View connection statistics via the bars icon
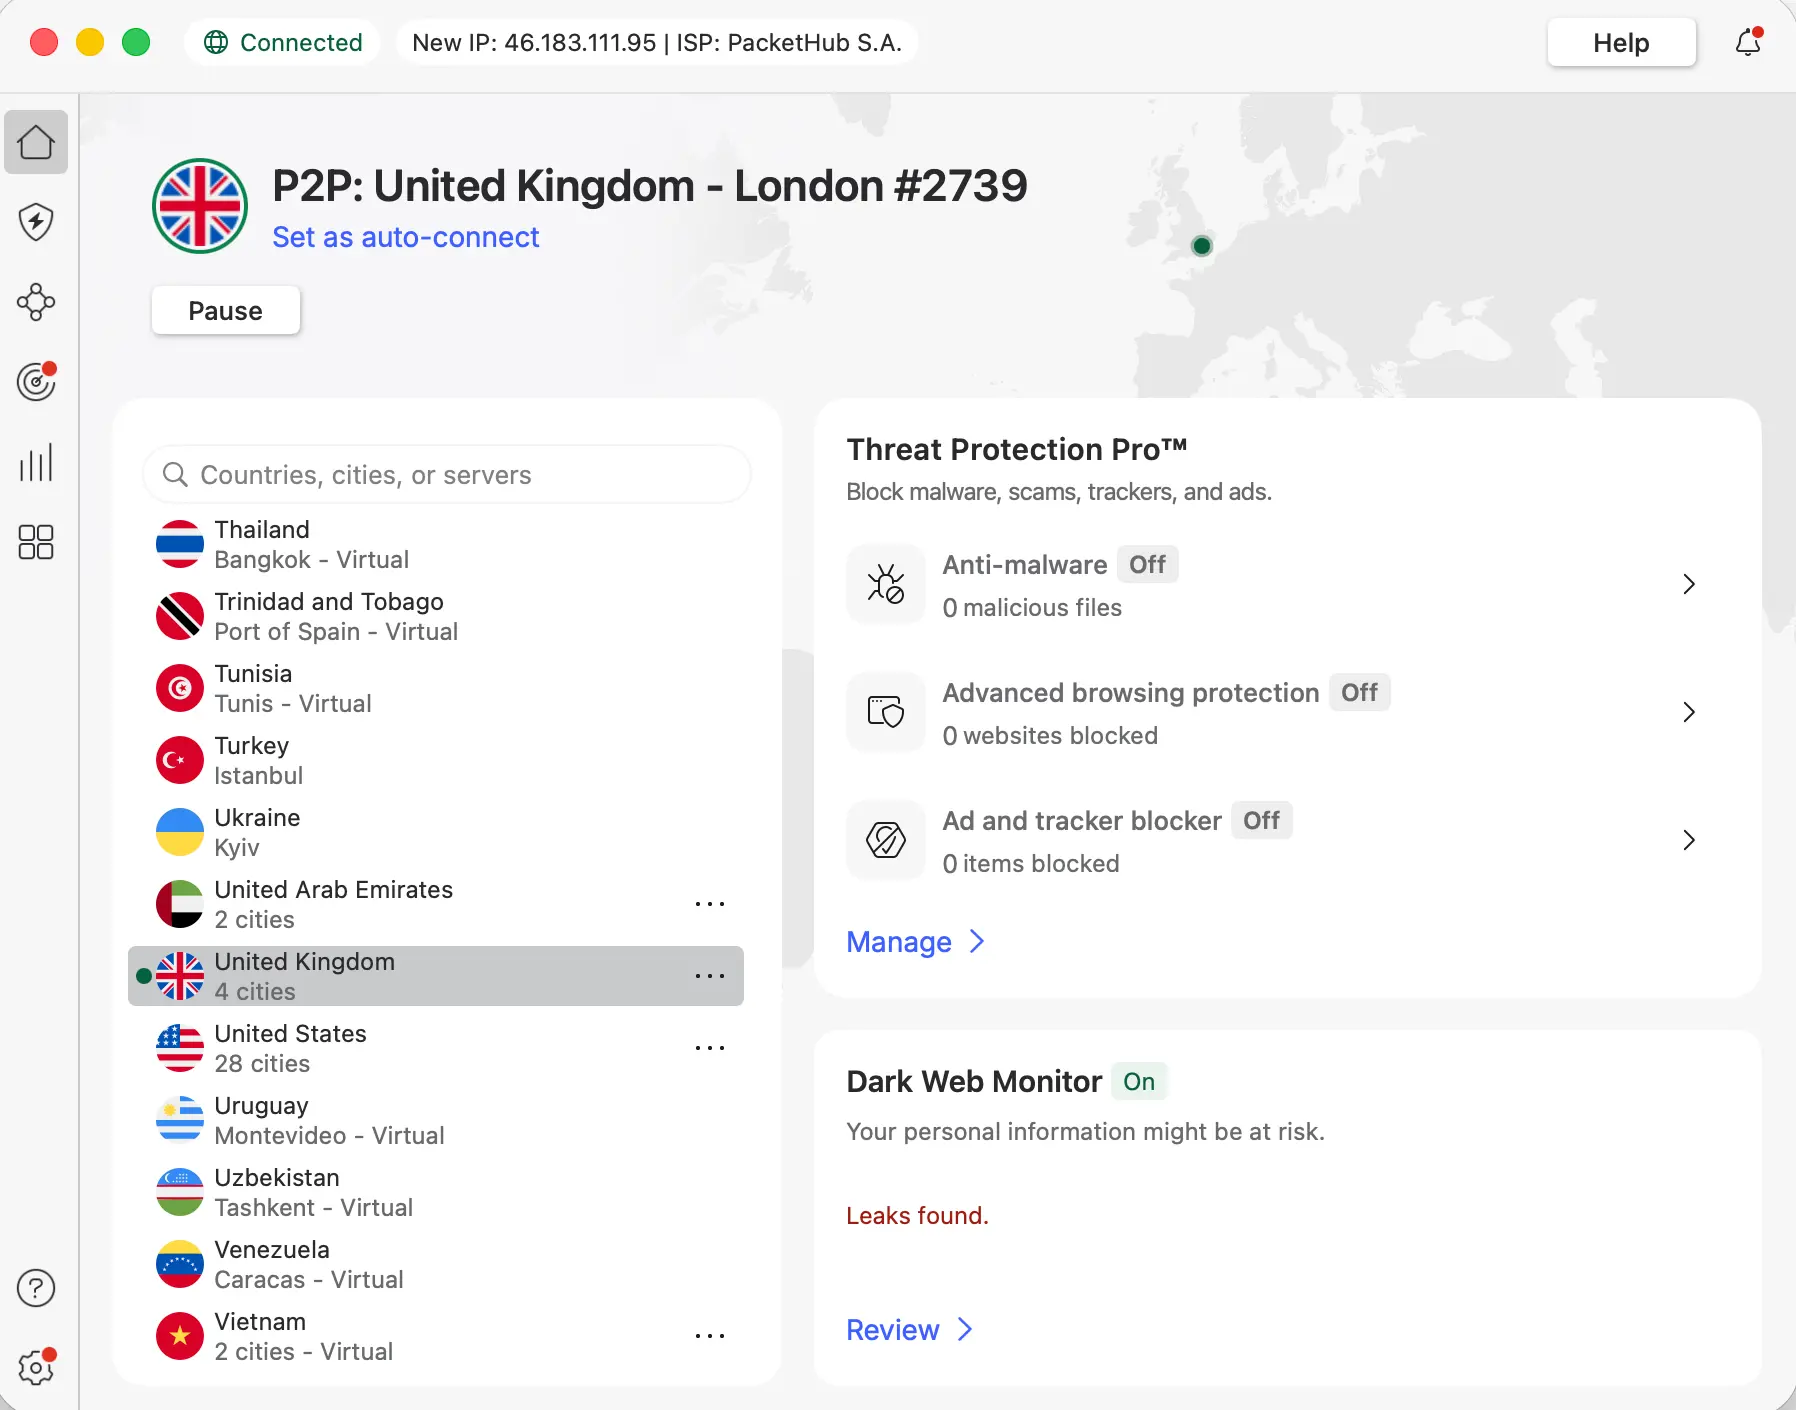The image size is (1796, 1410). coord(36,462)
